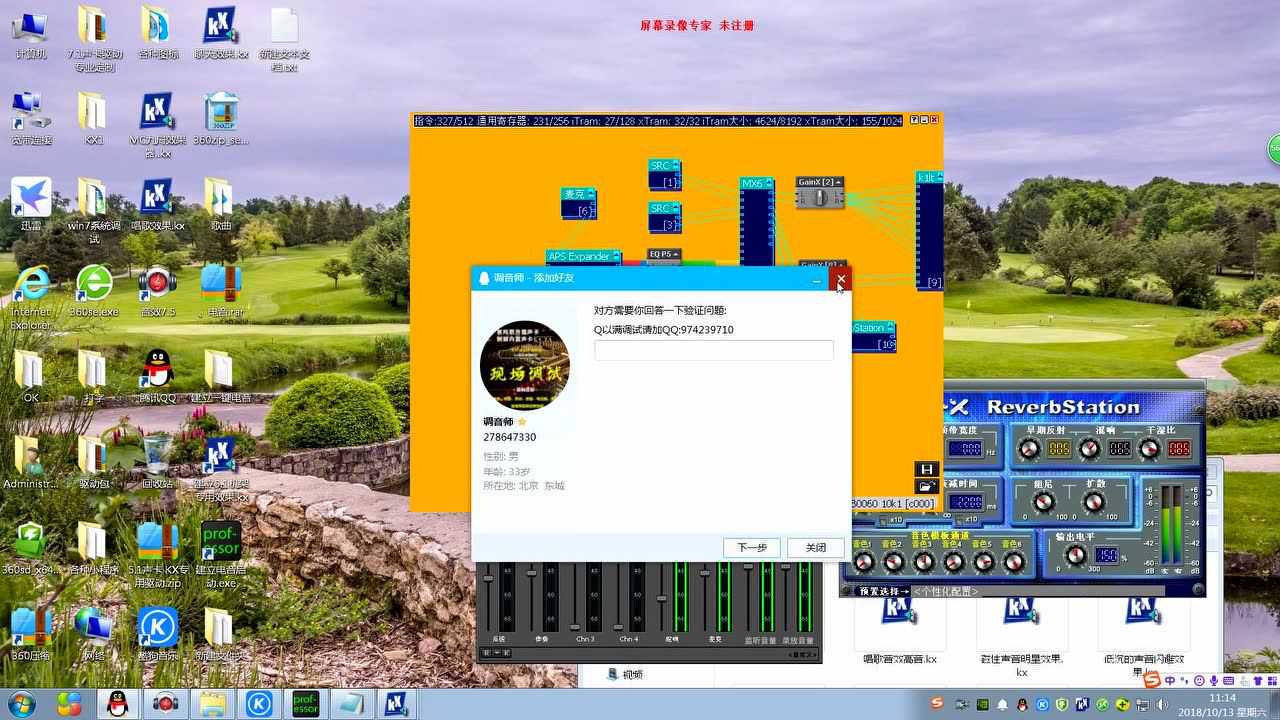
Task: Click the open folder icon in DSP window
Action: tap(926, 486)
